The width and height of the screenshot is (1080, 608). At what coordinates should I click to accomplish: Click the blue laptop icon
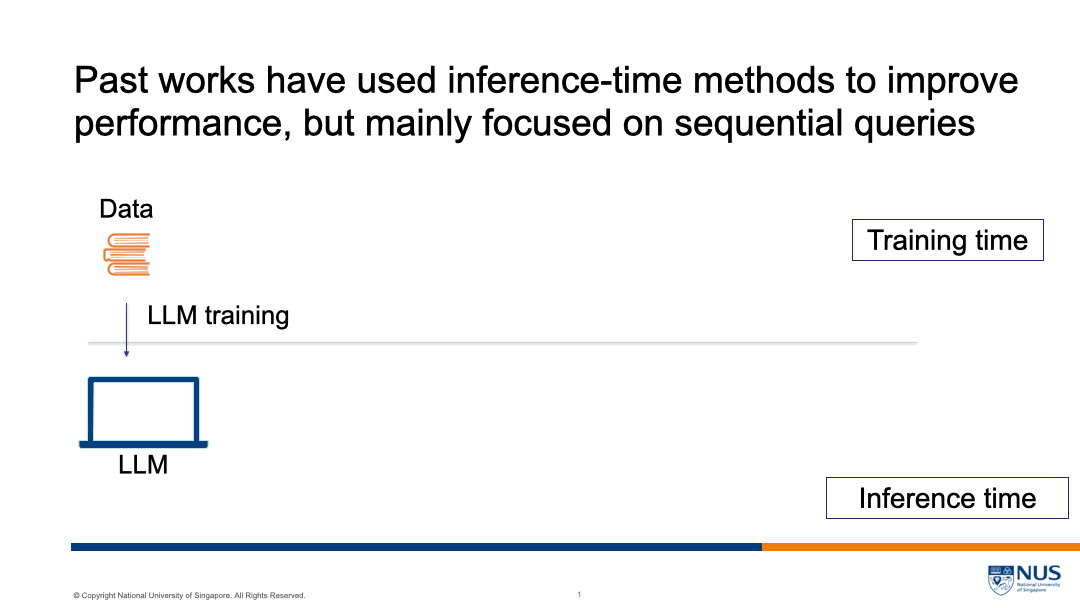coord(144,412)
